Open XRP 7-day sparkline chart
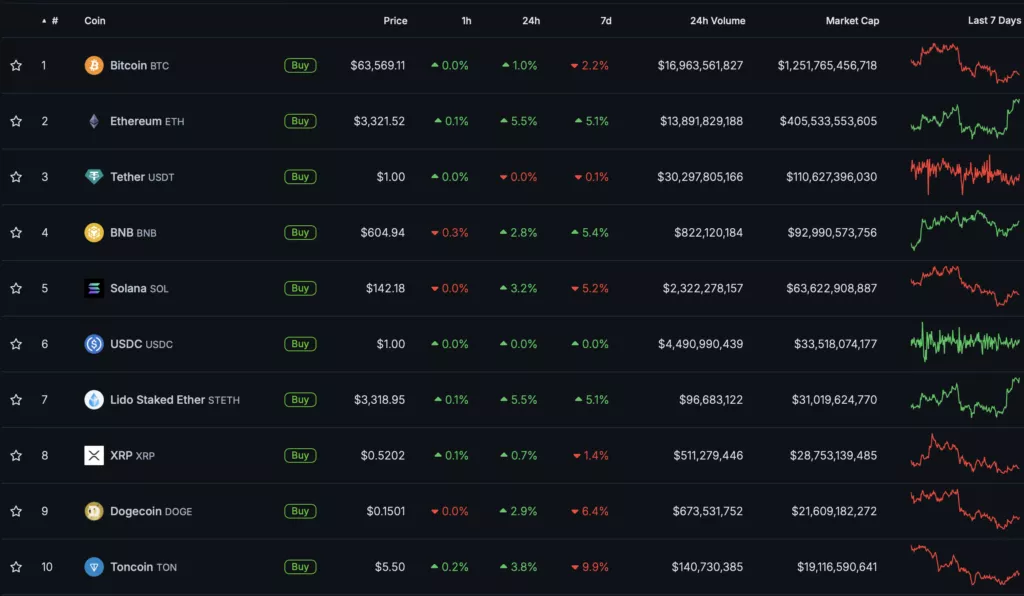This screenshot has width=1024, height=596. [x=965, y=453]
